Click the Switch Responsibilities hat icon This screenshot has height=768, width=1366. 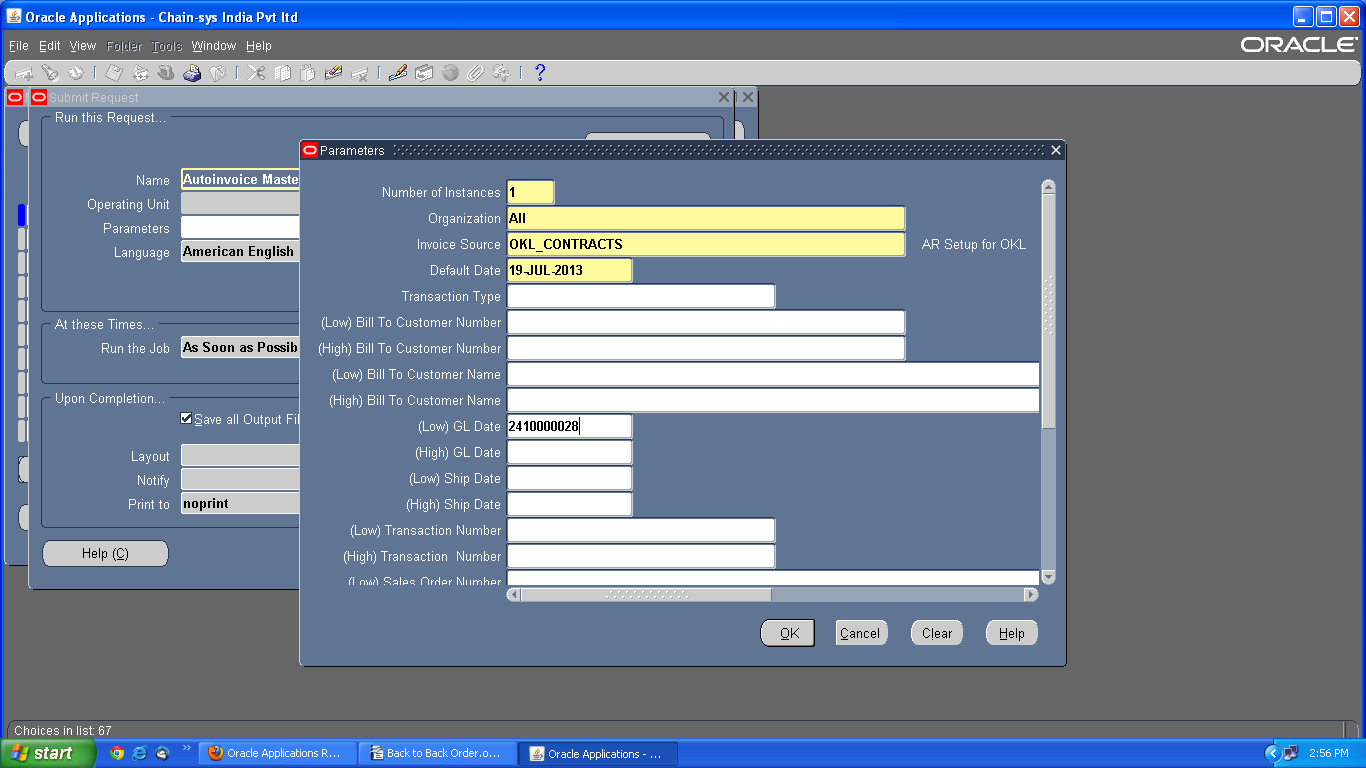166,73
